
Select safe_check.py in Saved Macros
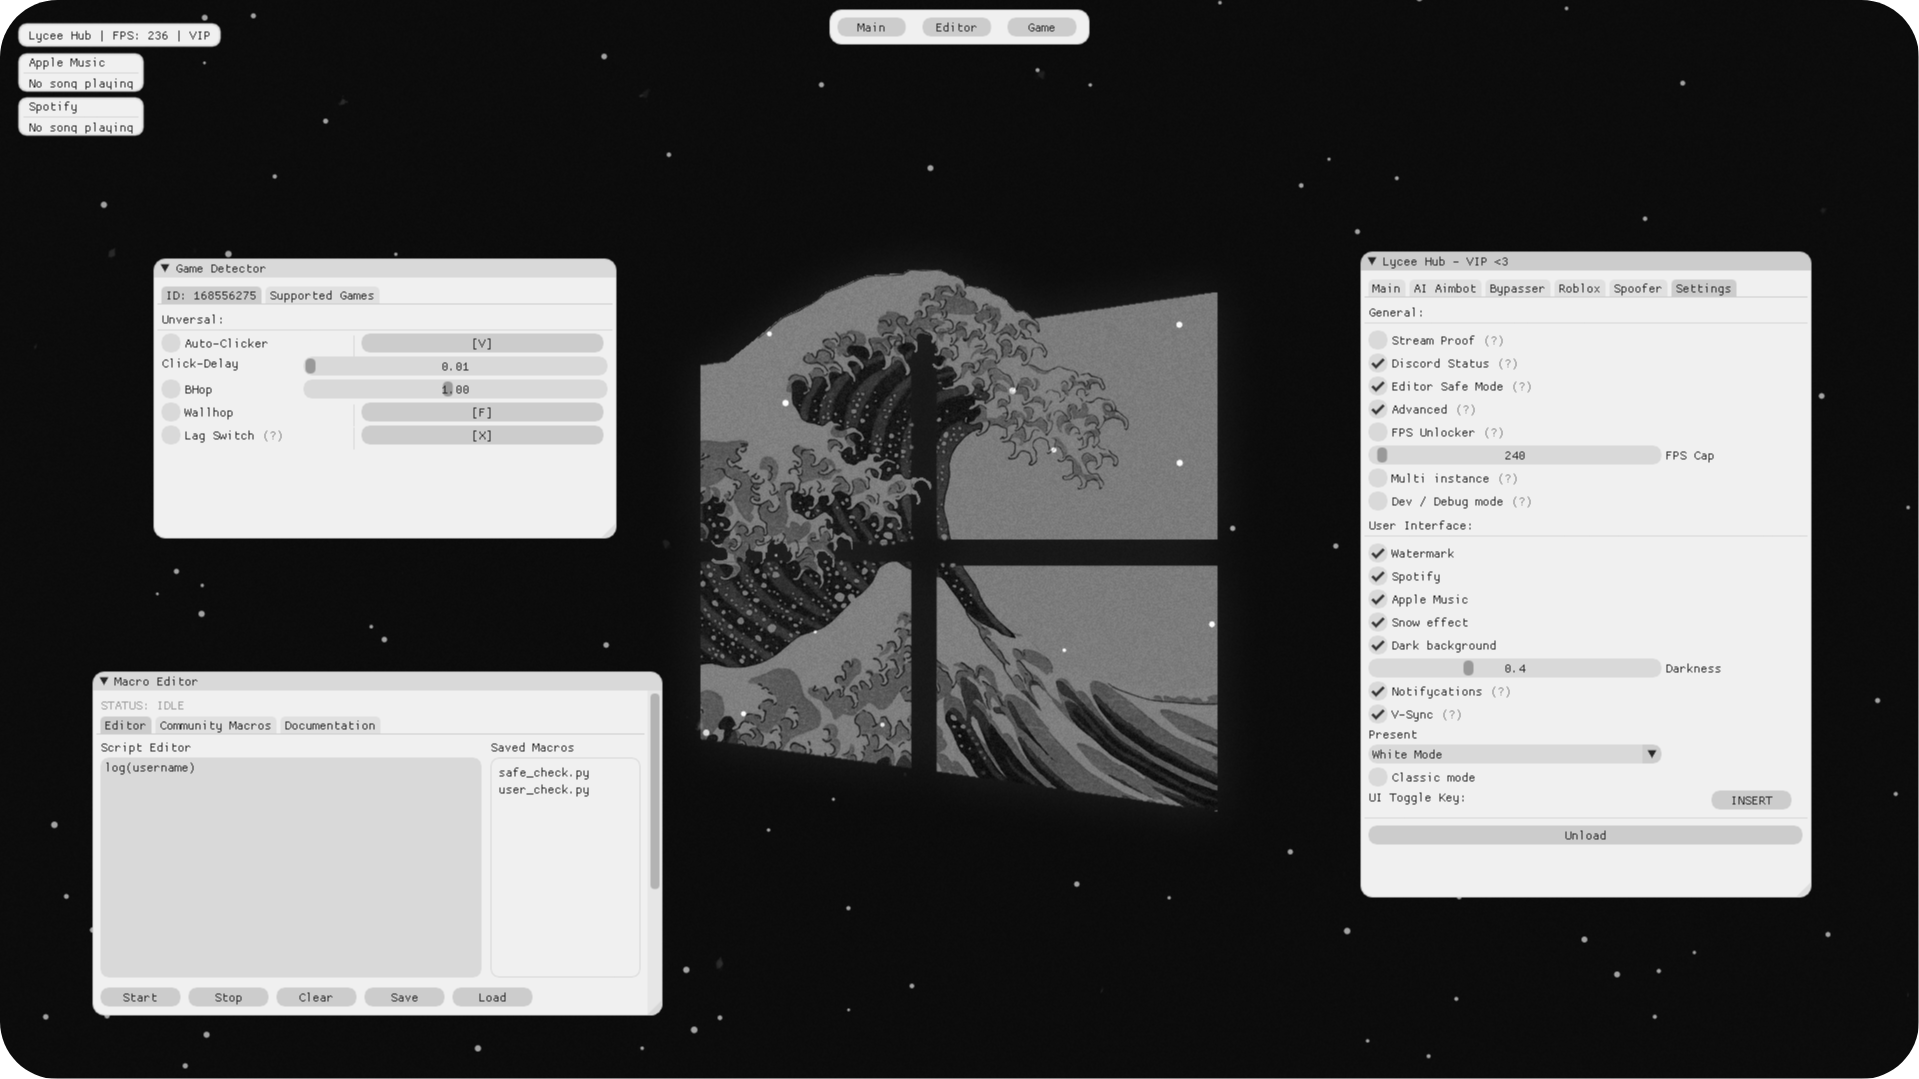point(544,772)
